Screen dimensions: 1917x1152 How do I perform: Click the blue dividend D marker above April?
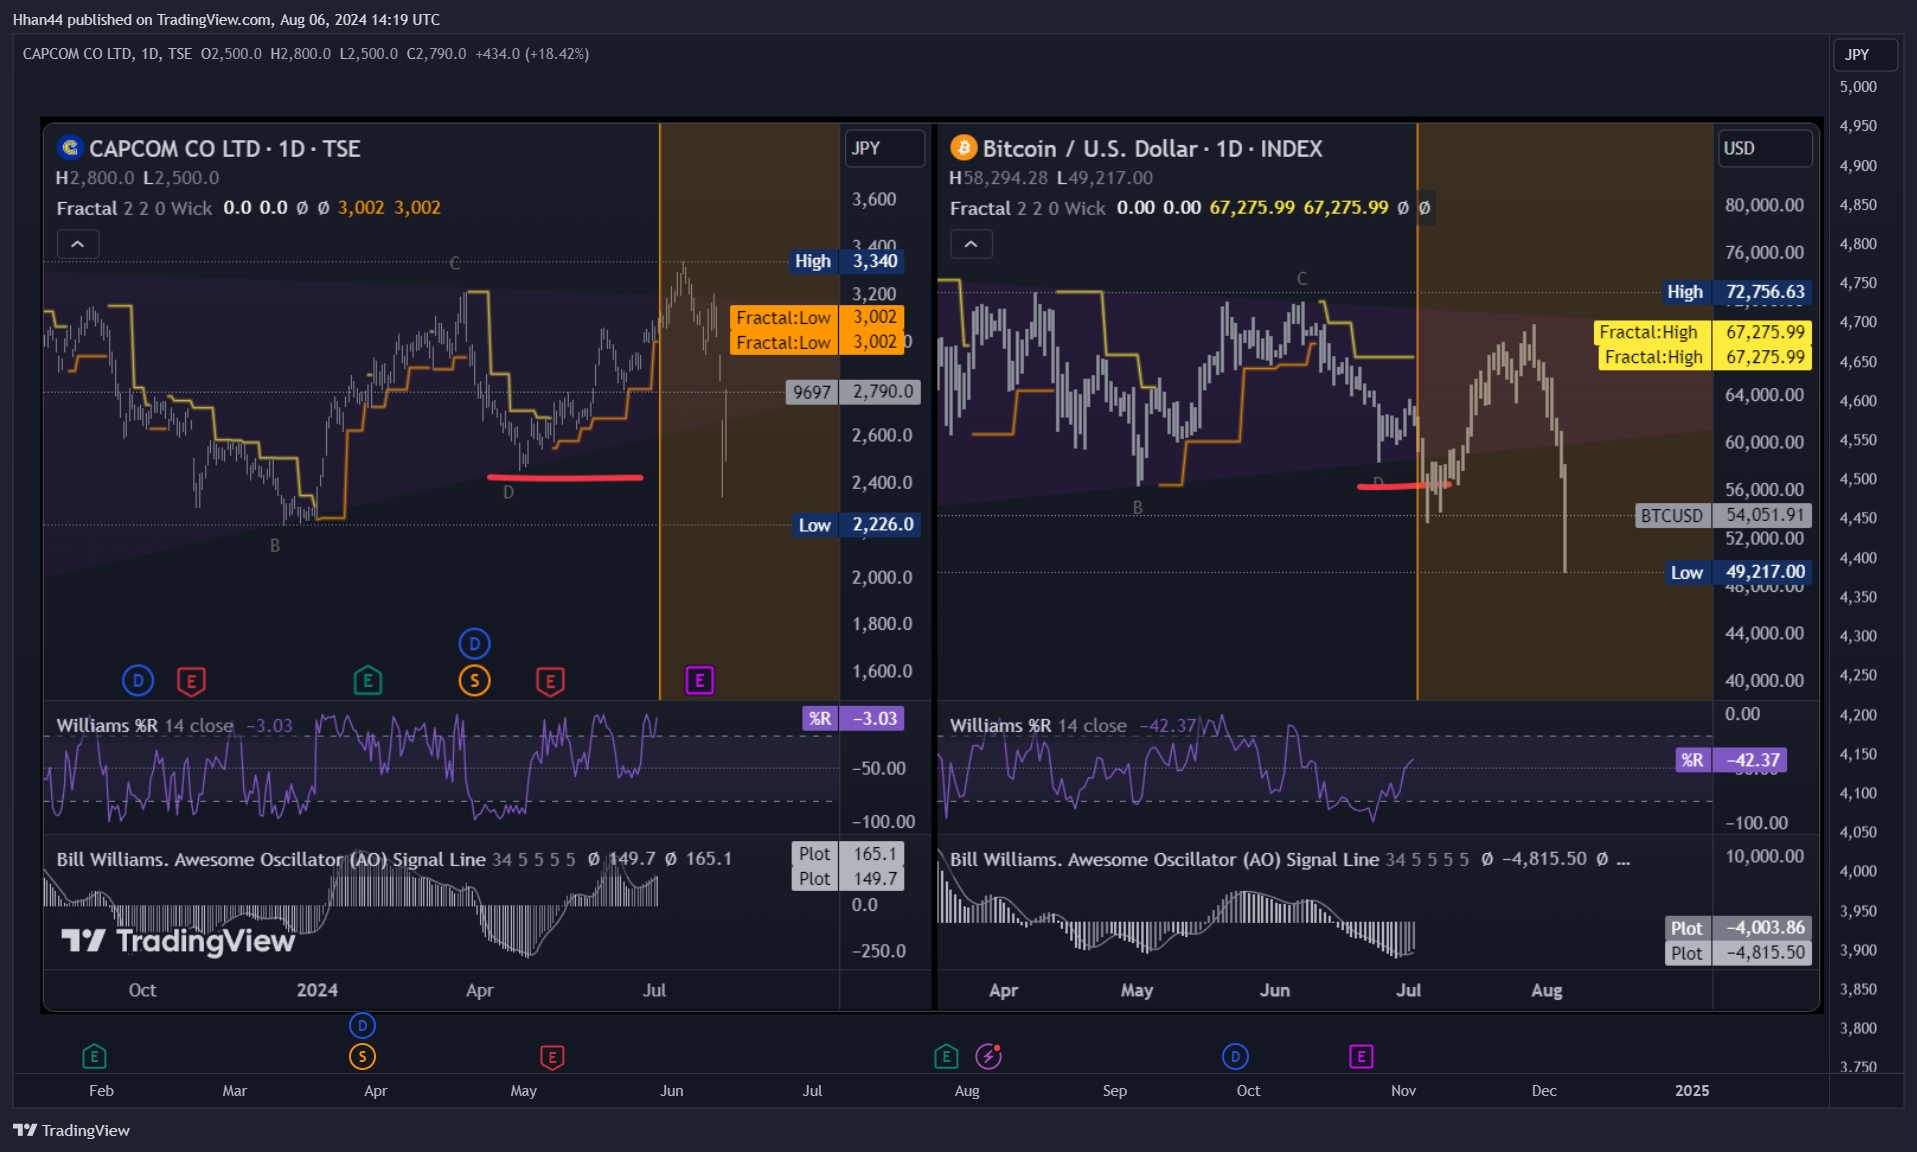pos(362,1025)
